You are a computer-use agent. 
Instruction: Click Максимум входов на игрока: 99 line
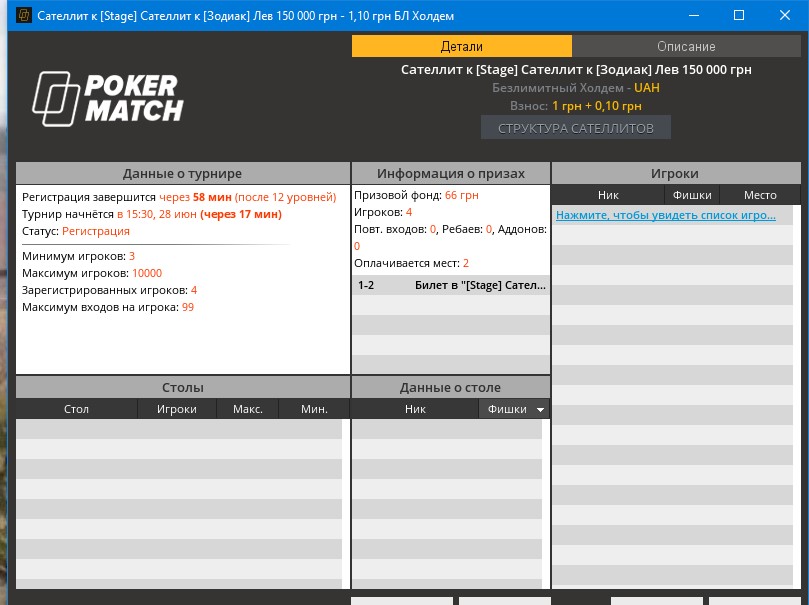pos(108,307)
